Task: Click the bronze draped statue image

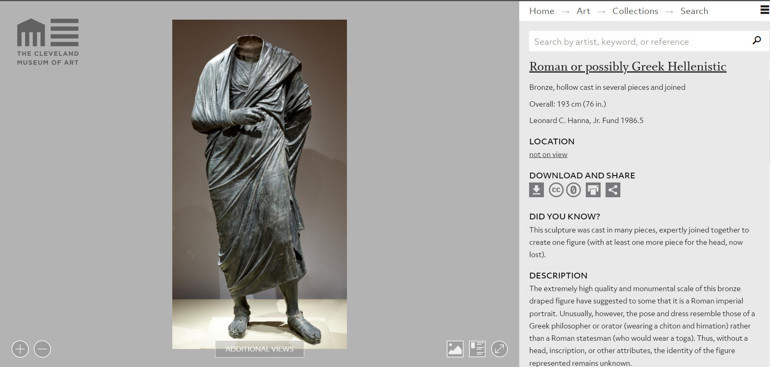Action: click(259, 184)
